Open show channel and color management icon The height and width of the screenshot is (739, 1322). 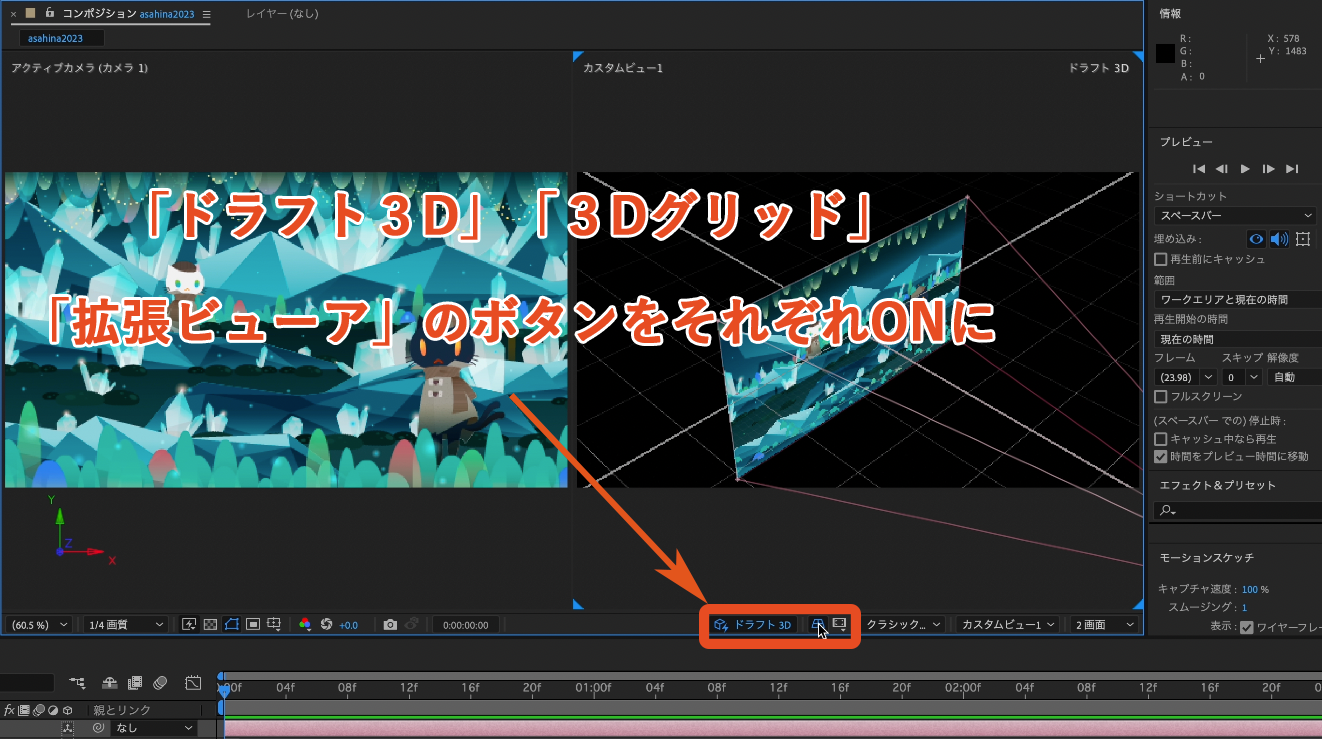(x=306, y=625)
